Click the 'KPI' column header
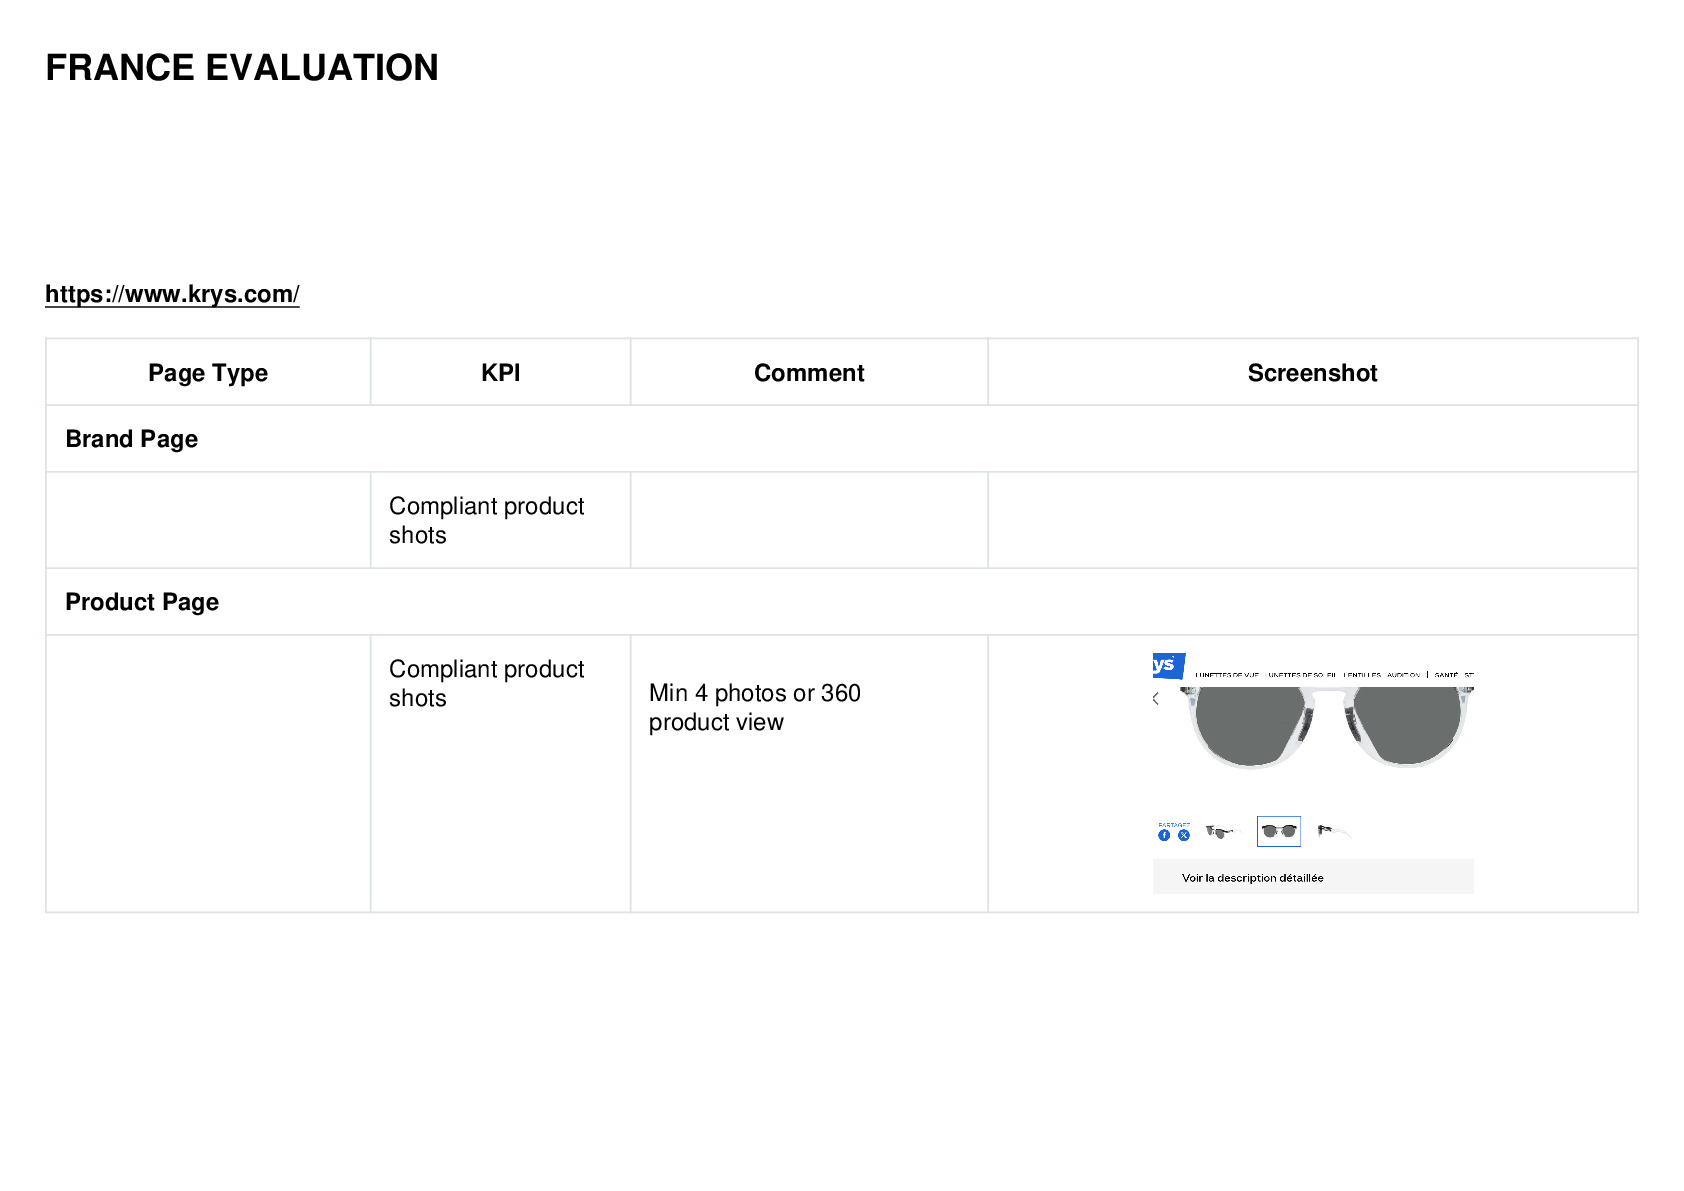The width and height of the screenshot is (1684, 1191). (x=501, y=373)
